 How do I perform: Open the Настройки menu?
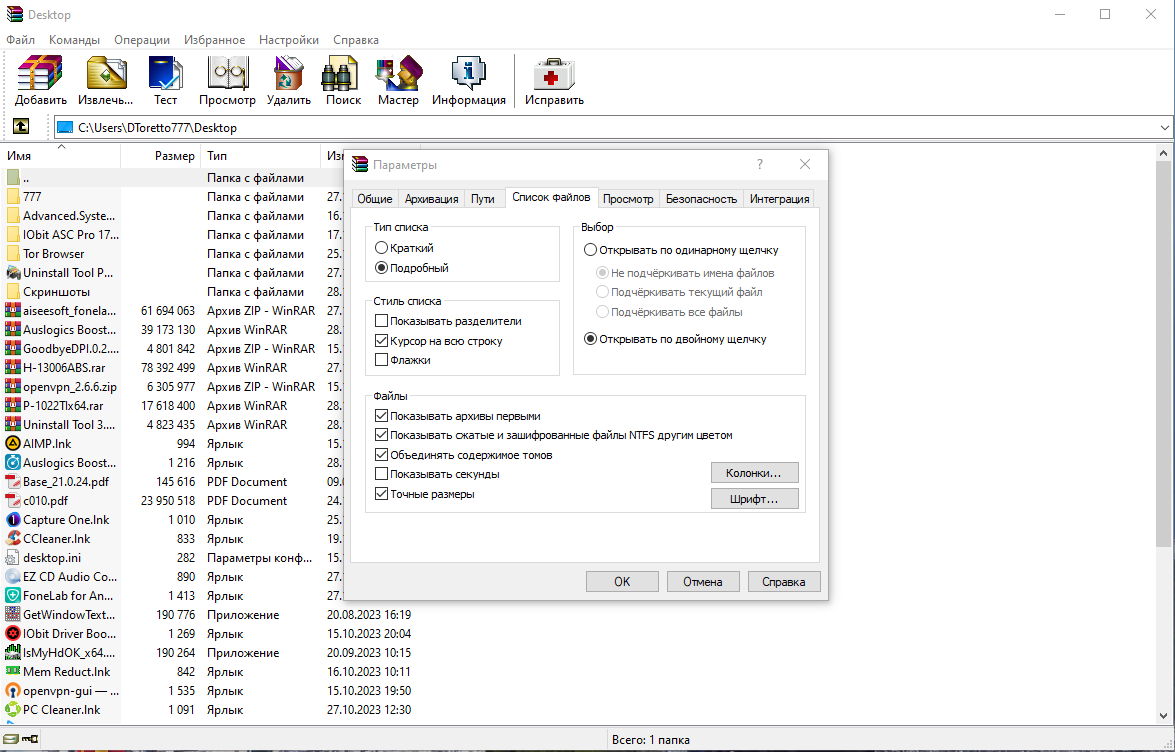[x=289, y=40]
